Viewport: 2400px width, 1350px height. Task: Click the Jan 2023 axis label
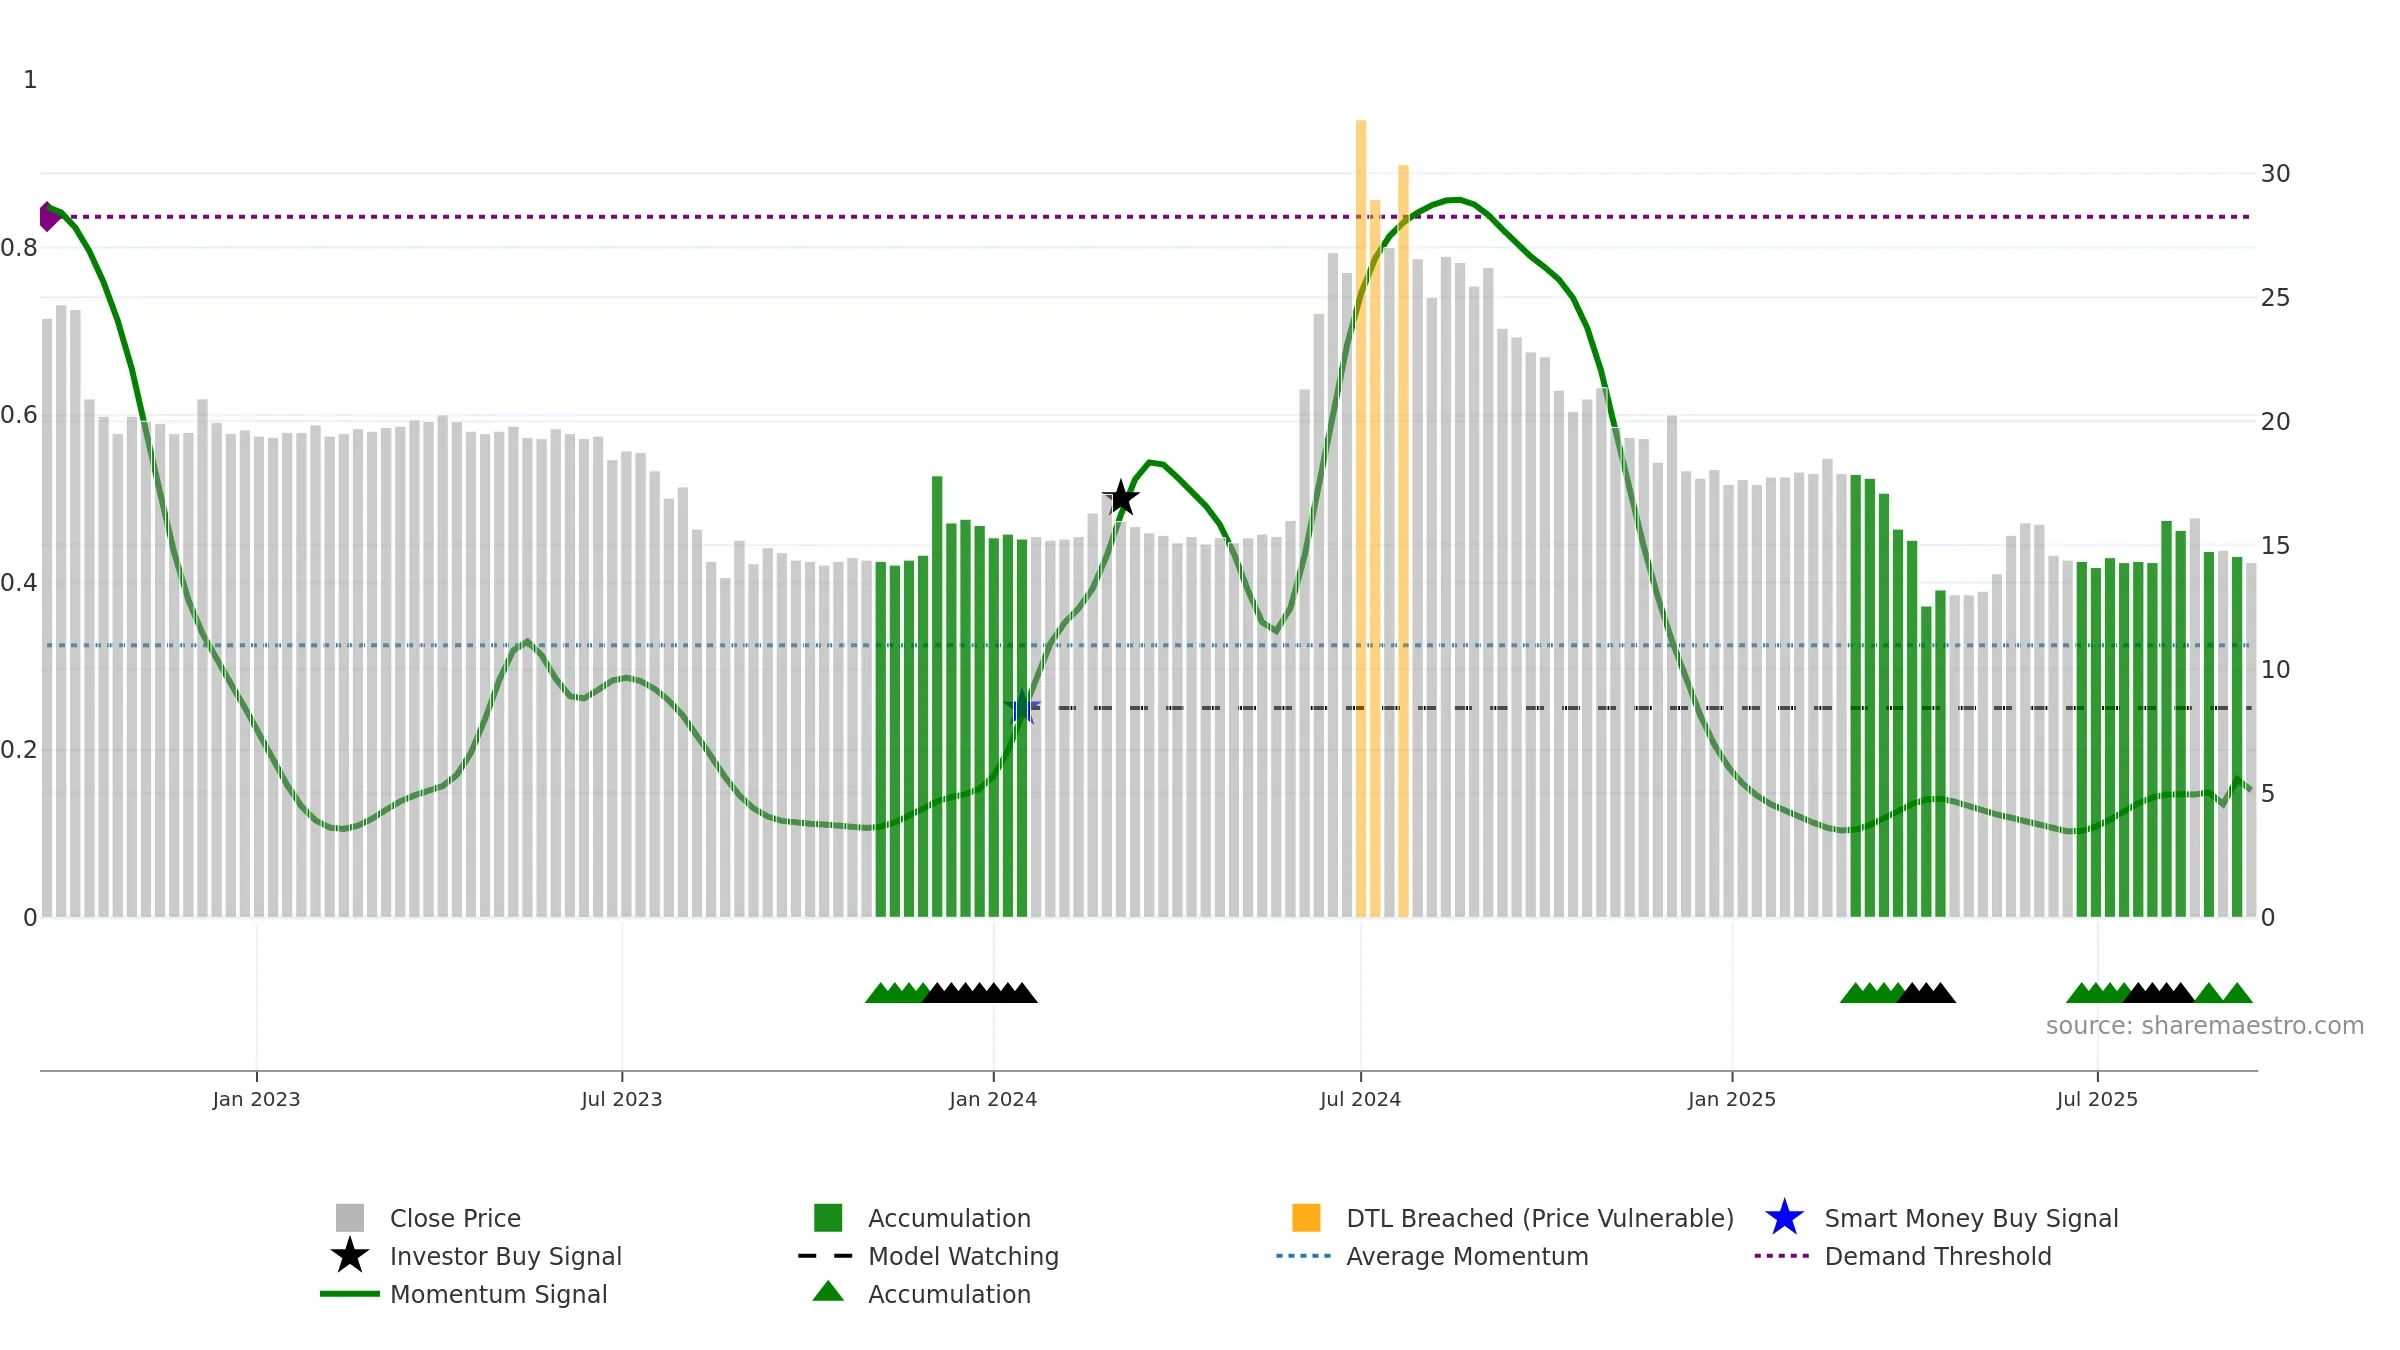coord(256,1100)
